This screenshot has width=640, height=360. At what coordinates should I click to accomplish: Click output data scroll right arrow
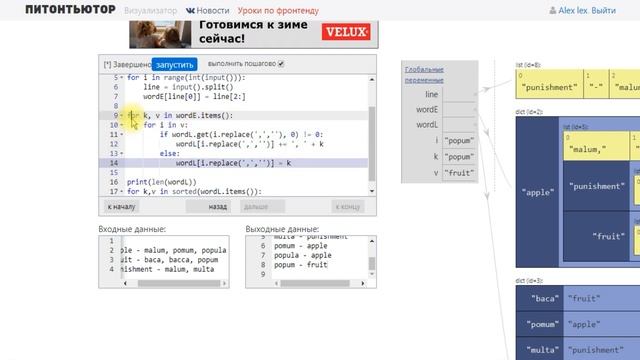click(x=363, y=283)
